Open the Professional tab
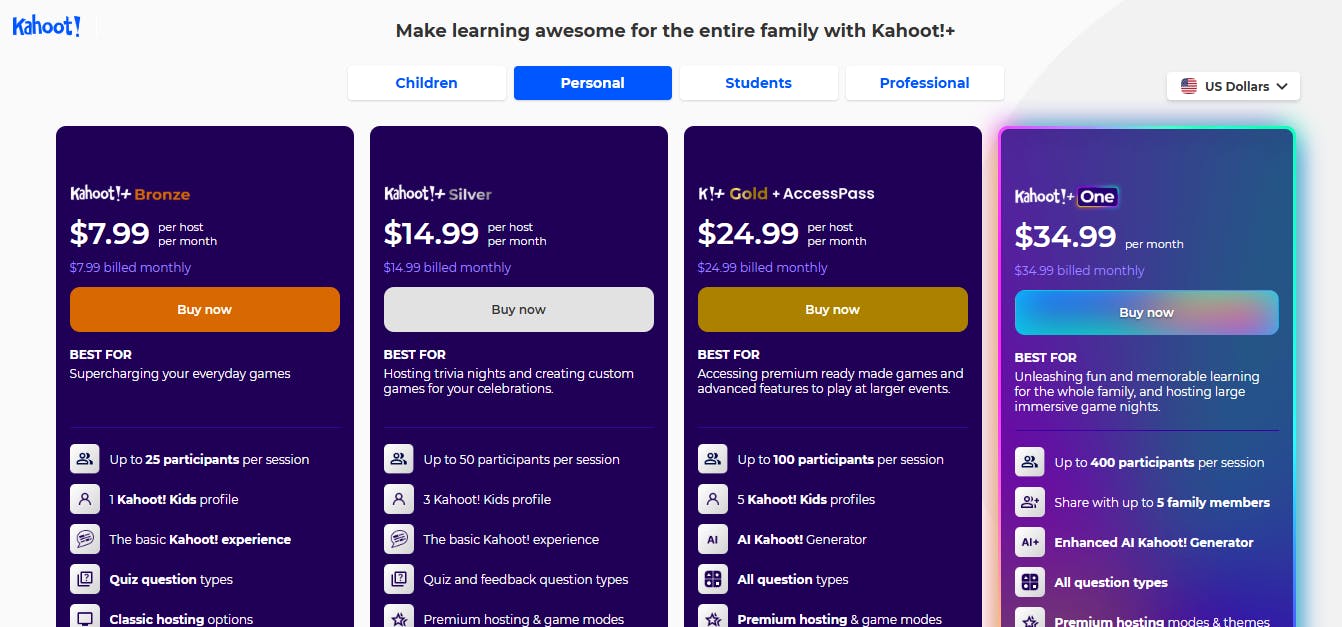This screenshot has width=1342, height=627. [924, 83]
